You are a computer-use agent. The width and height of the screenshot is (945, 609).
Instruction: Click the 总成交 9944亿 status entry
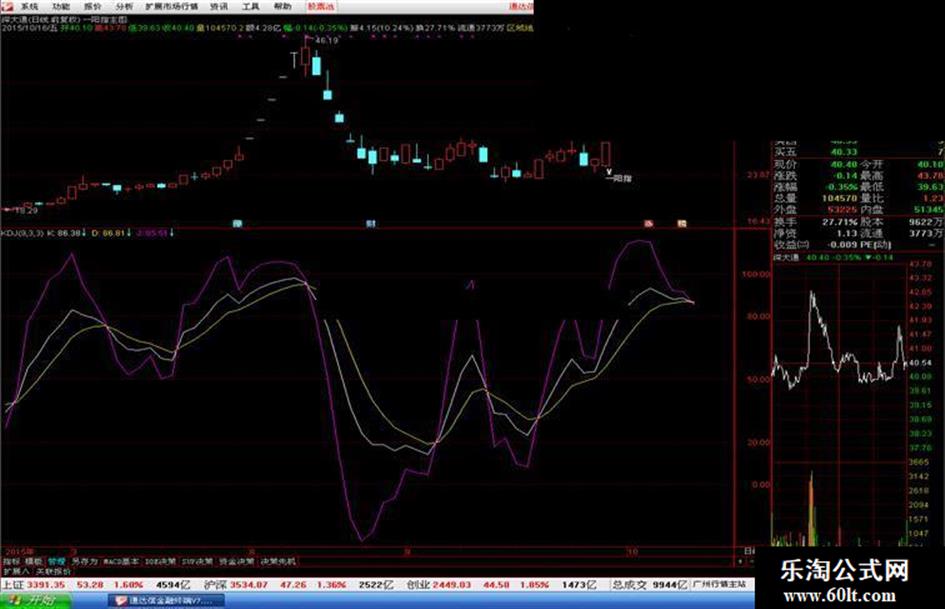[x=650, y=585]
